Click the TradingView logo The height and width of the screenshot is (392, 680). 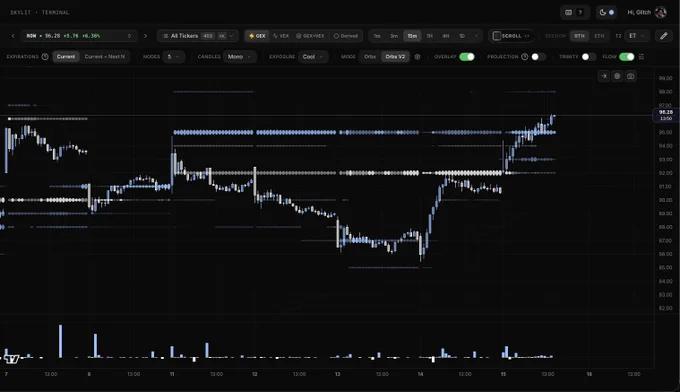click(12, 359)
